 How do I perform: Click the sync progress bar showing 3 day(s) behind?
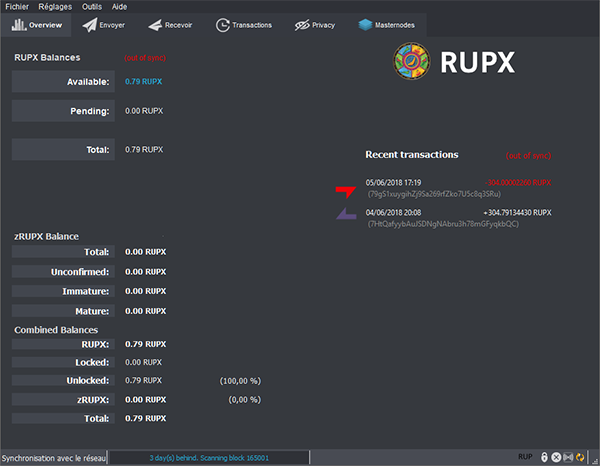(x=209, y=458)
